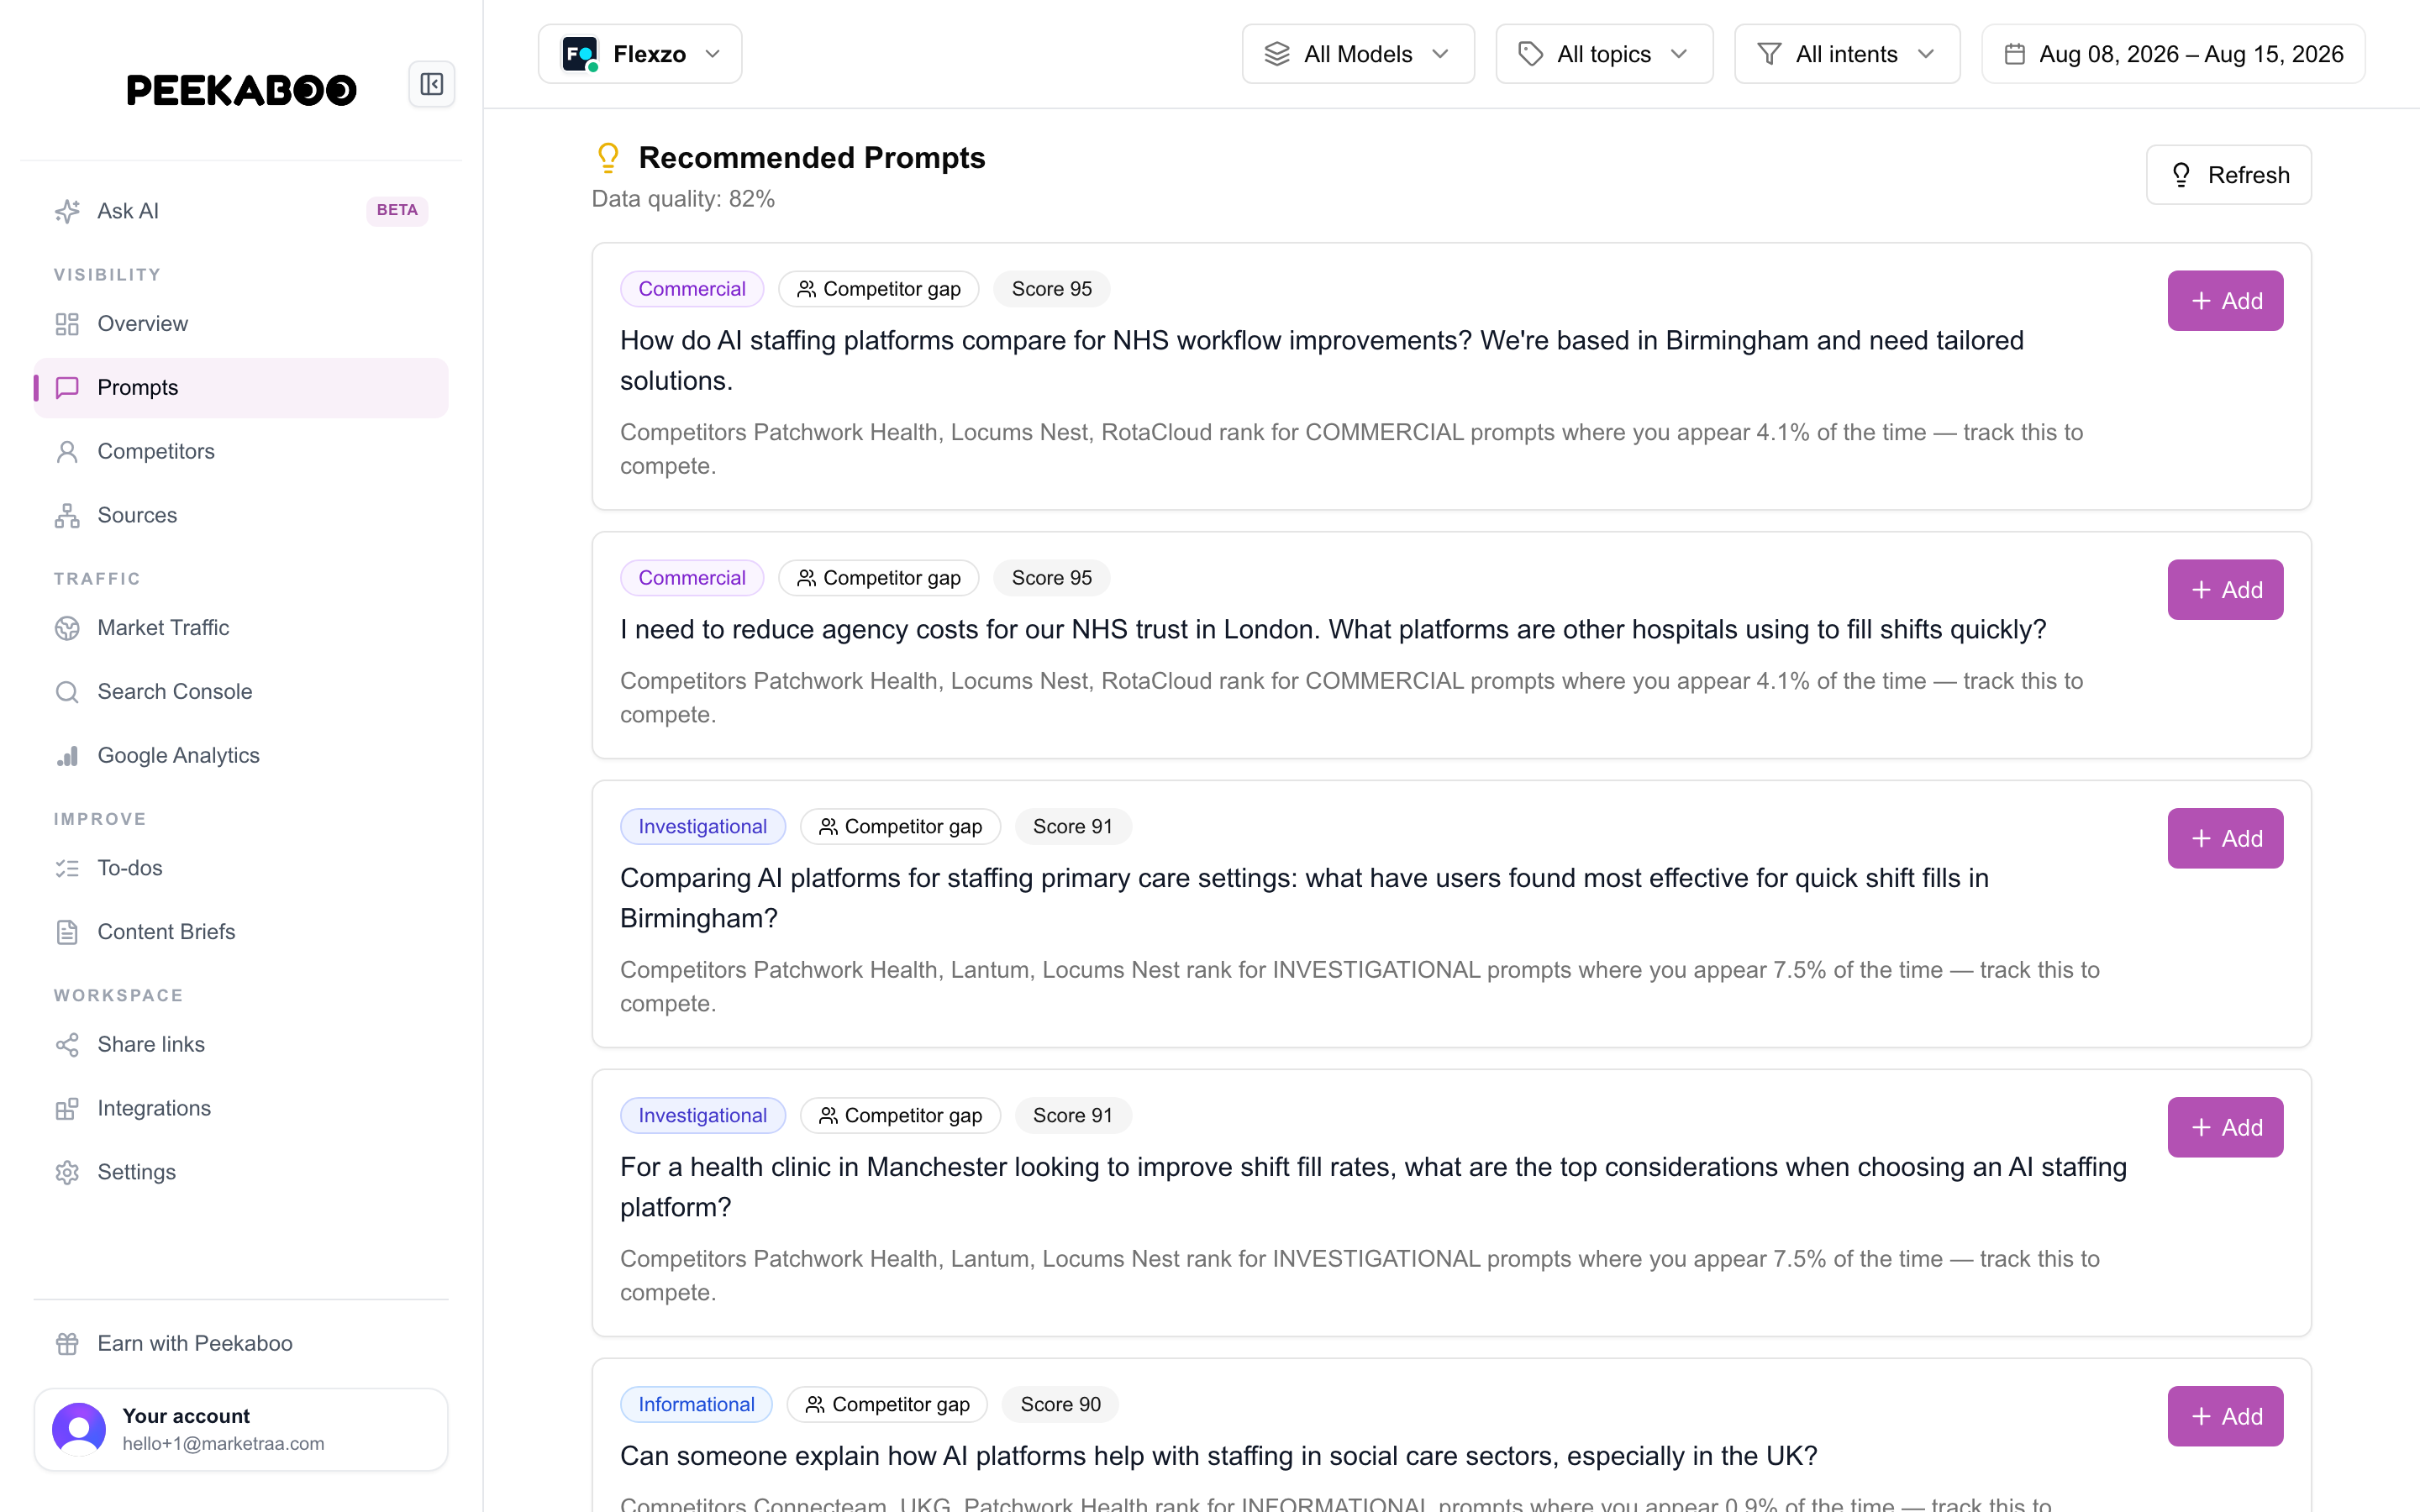Collapse the sidebar with the panel icon

432,84
